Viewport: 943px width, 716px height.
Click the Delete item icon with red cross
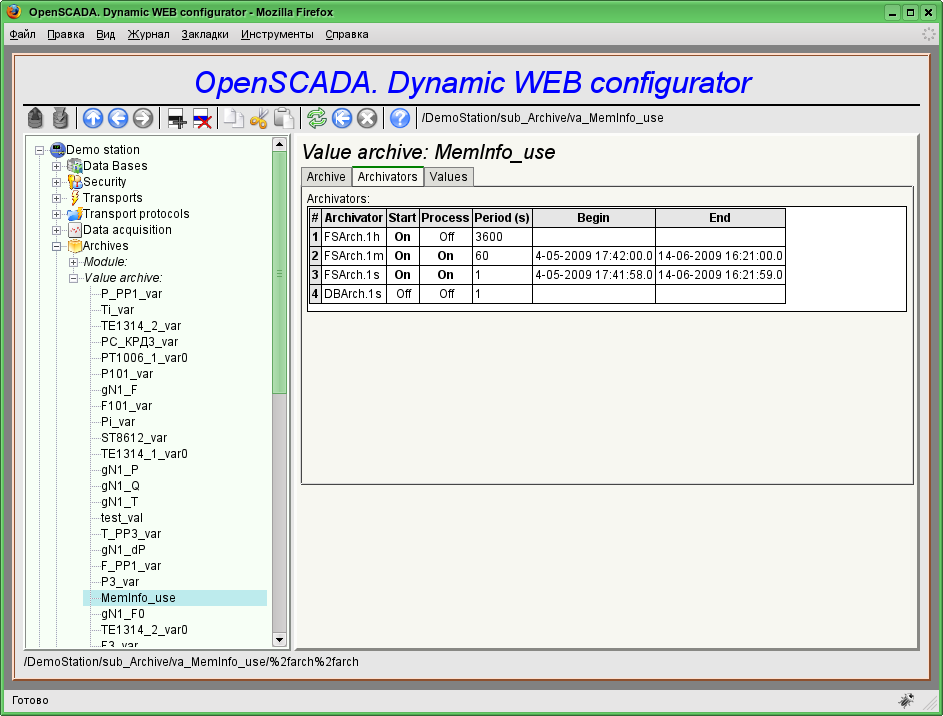tap(201, 118)
